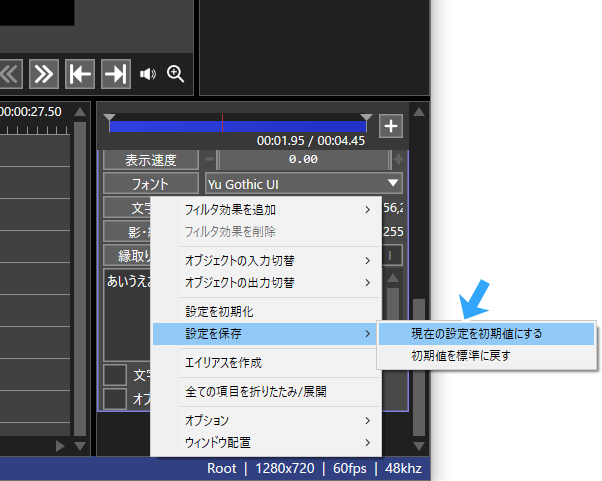Click the settings panel scroll-down arrow

tap(419, 446)
